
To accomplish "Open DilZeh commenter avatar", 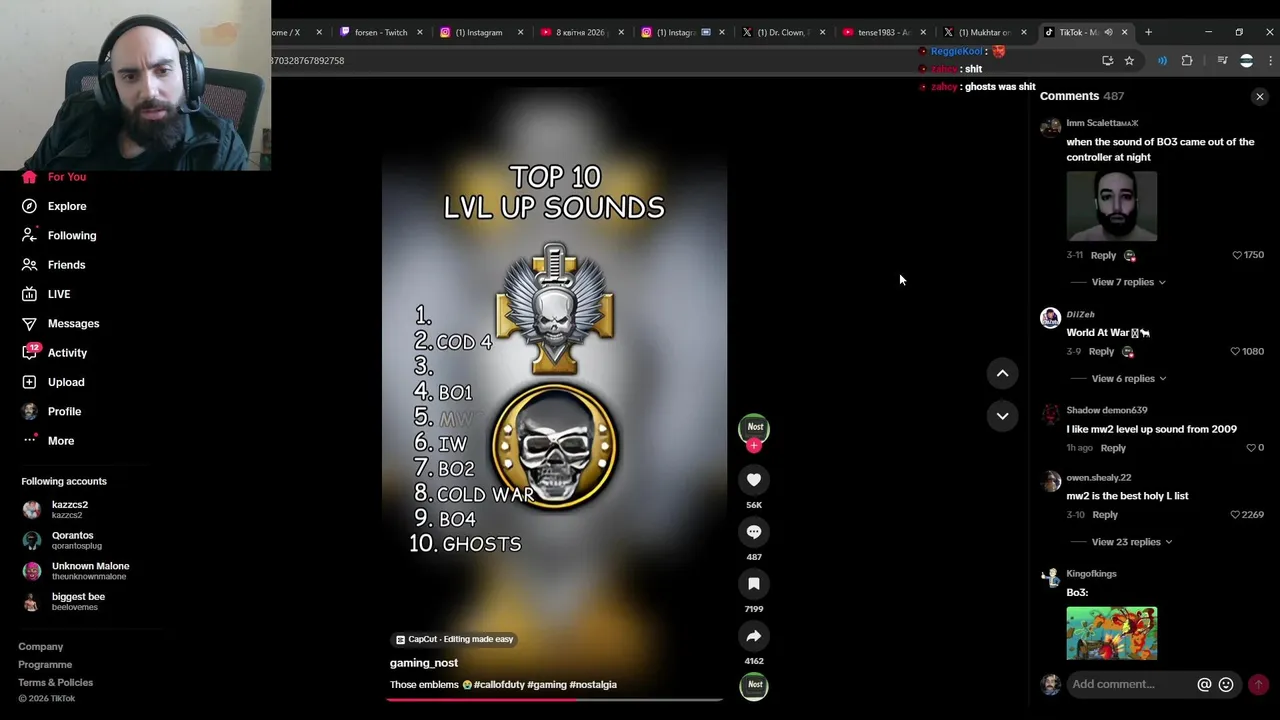I will 1050,318.
